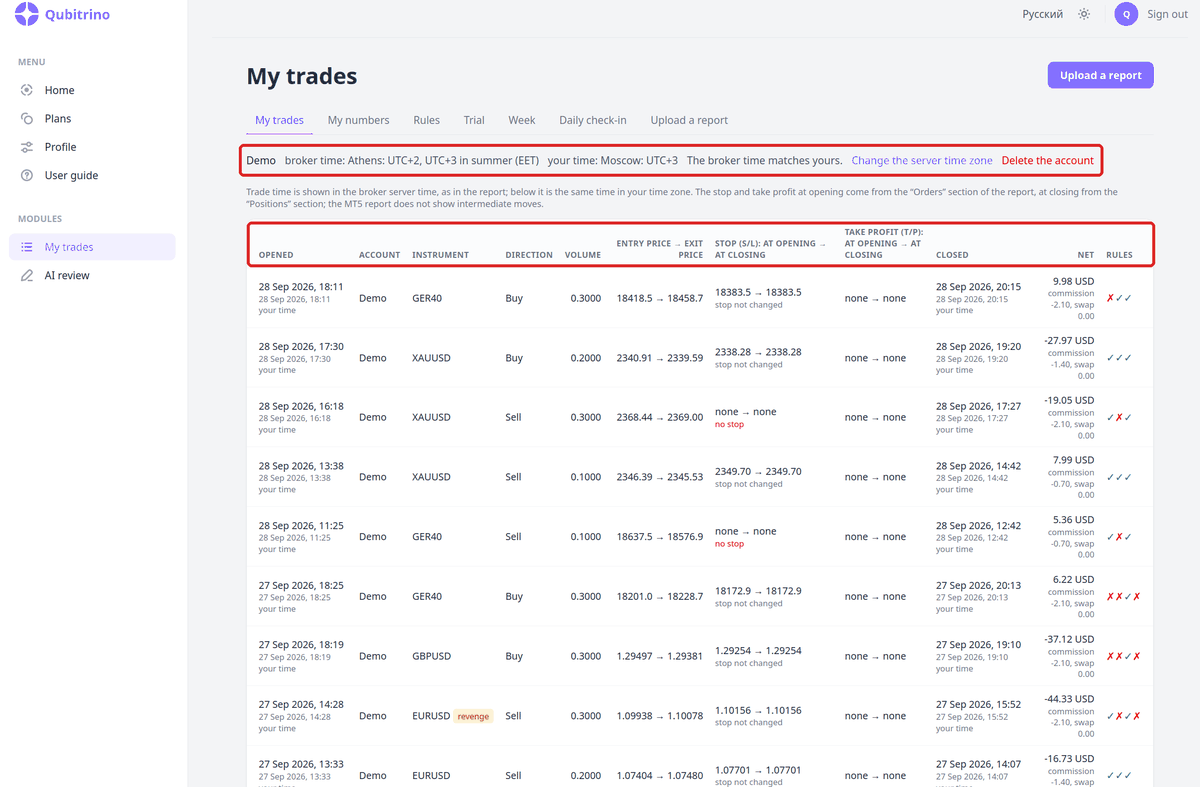Click entry price 18418.5 → 18458.7
Image resolution: width=1200 pixels, height=787 pixels.
coord(660,298)
